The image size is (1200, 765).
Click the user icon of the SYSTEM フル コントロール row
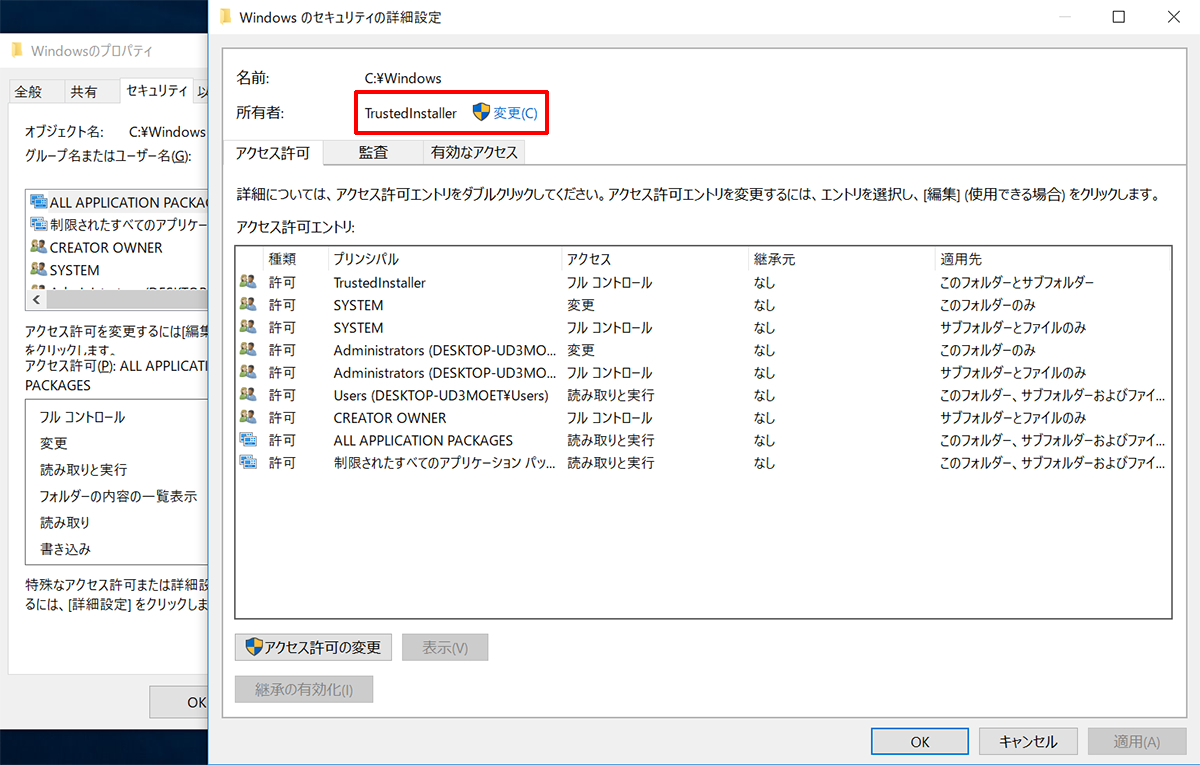[x=248, y=327]
